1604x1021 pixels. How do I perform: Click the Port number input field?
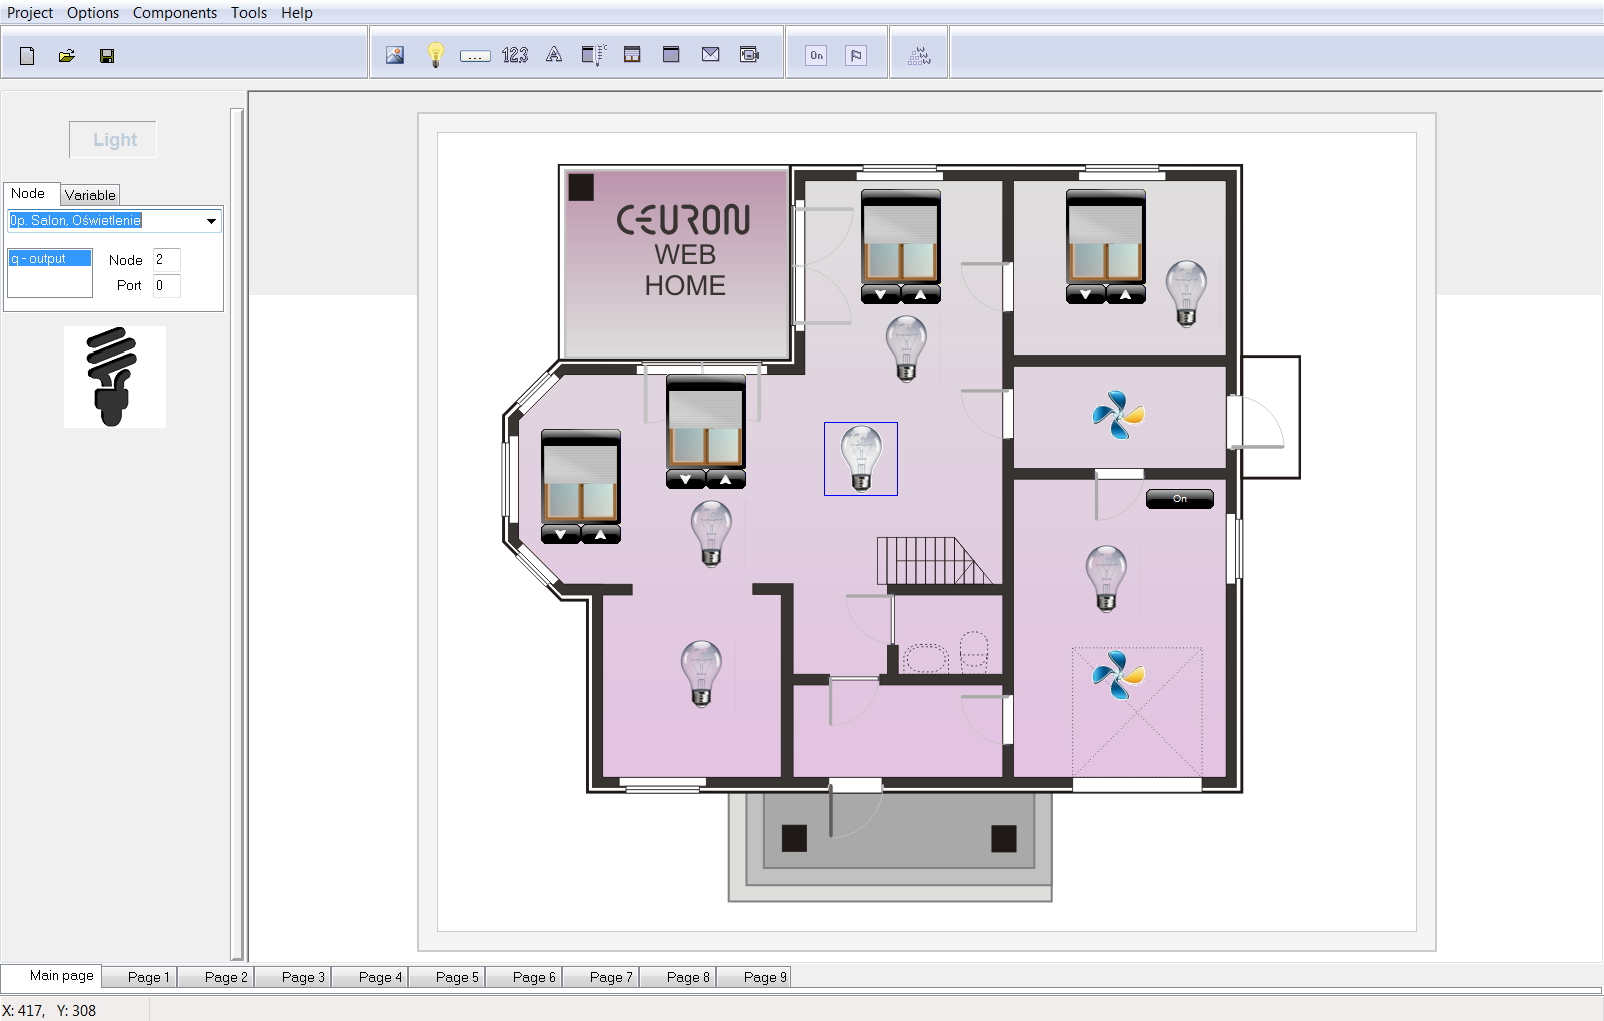(x=167, y=286)
